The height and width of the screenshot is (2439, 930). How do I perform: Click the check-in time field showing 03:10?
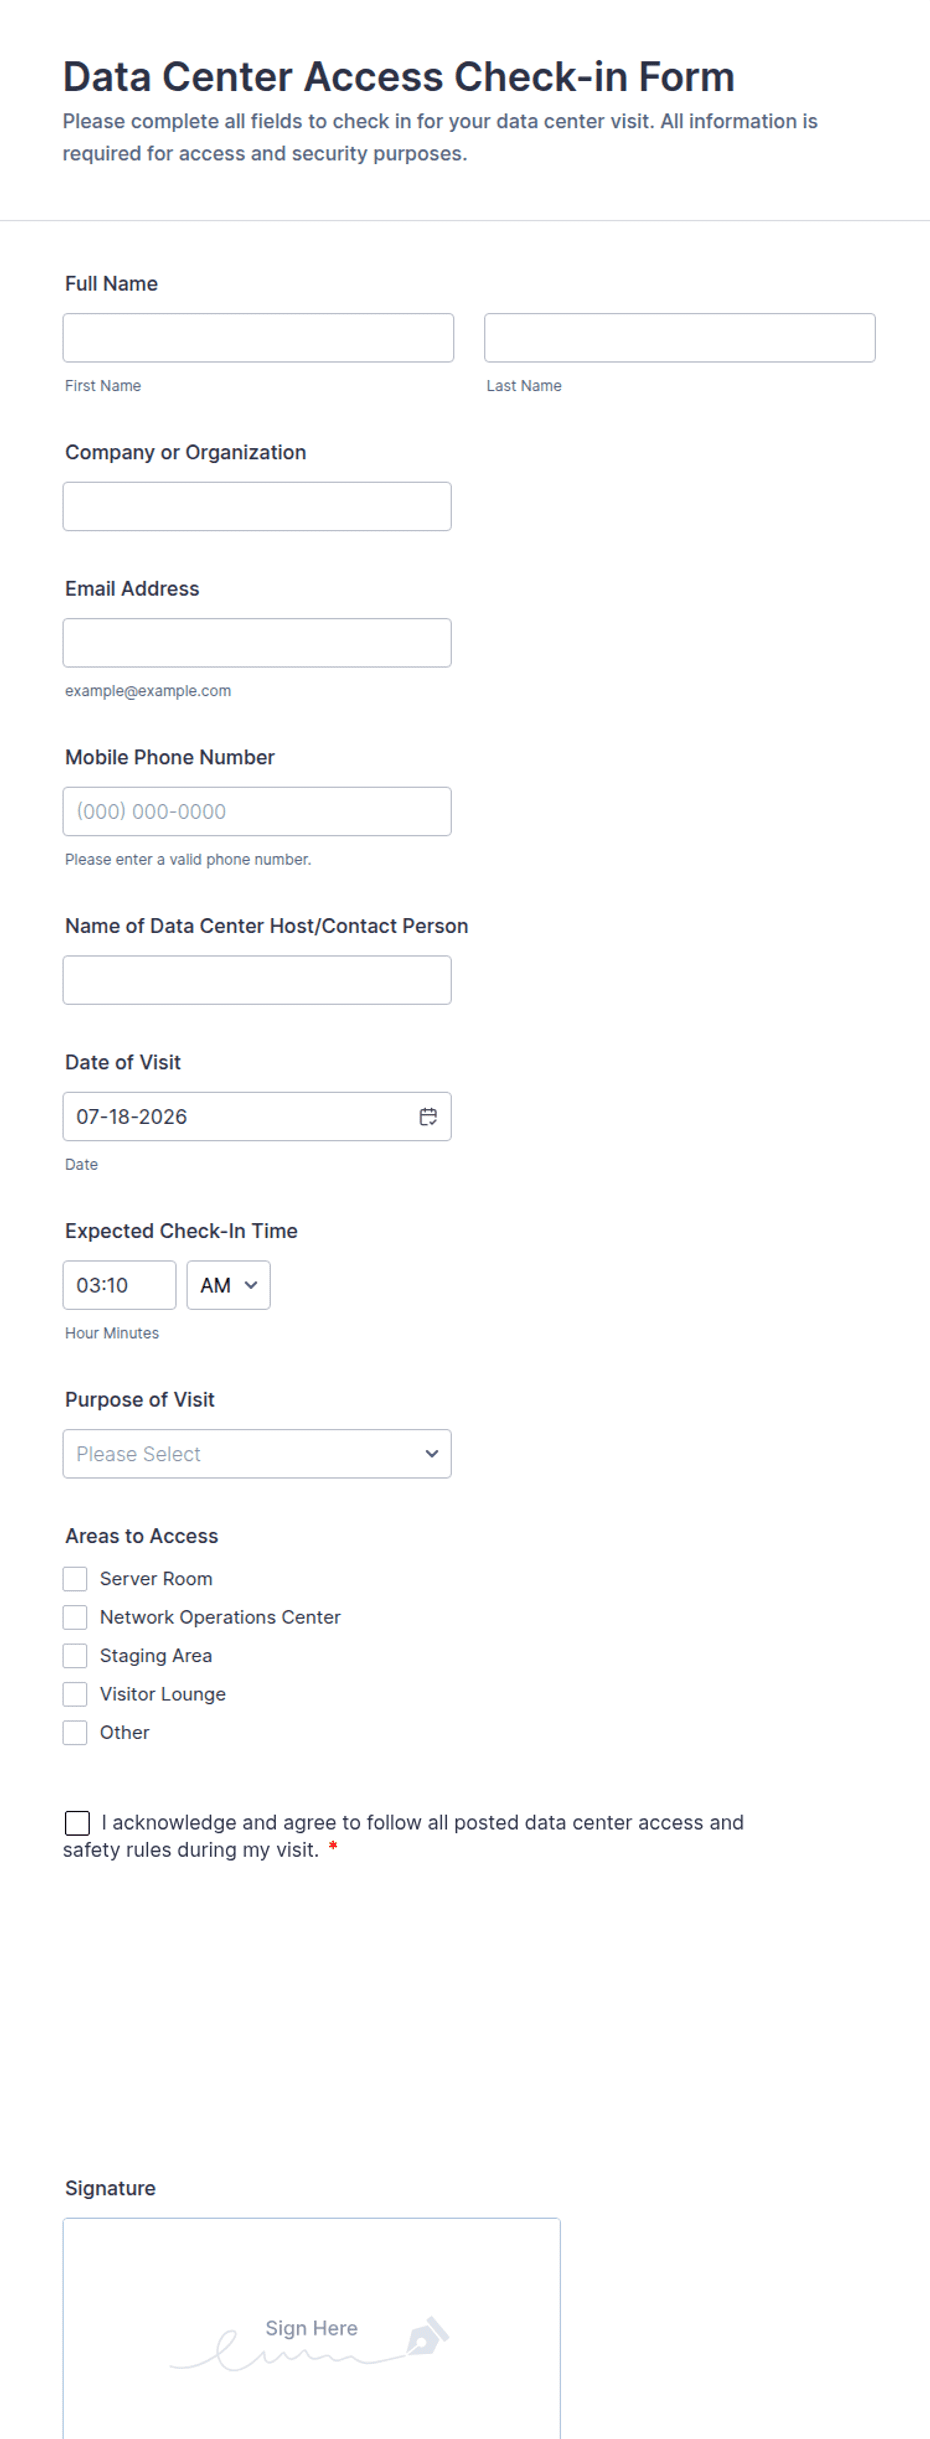point(119,1285)
